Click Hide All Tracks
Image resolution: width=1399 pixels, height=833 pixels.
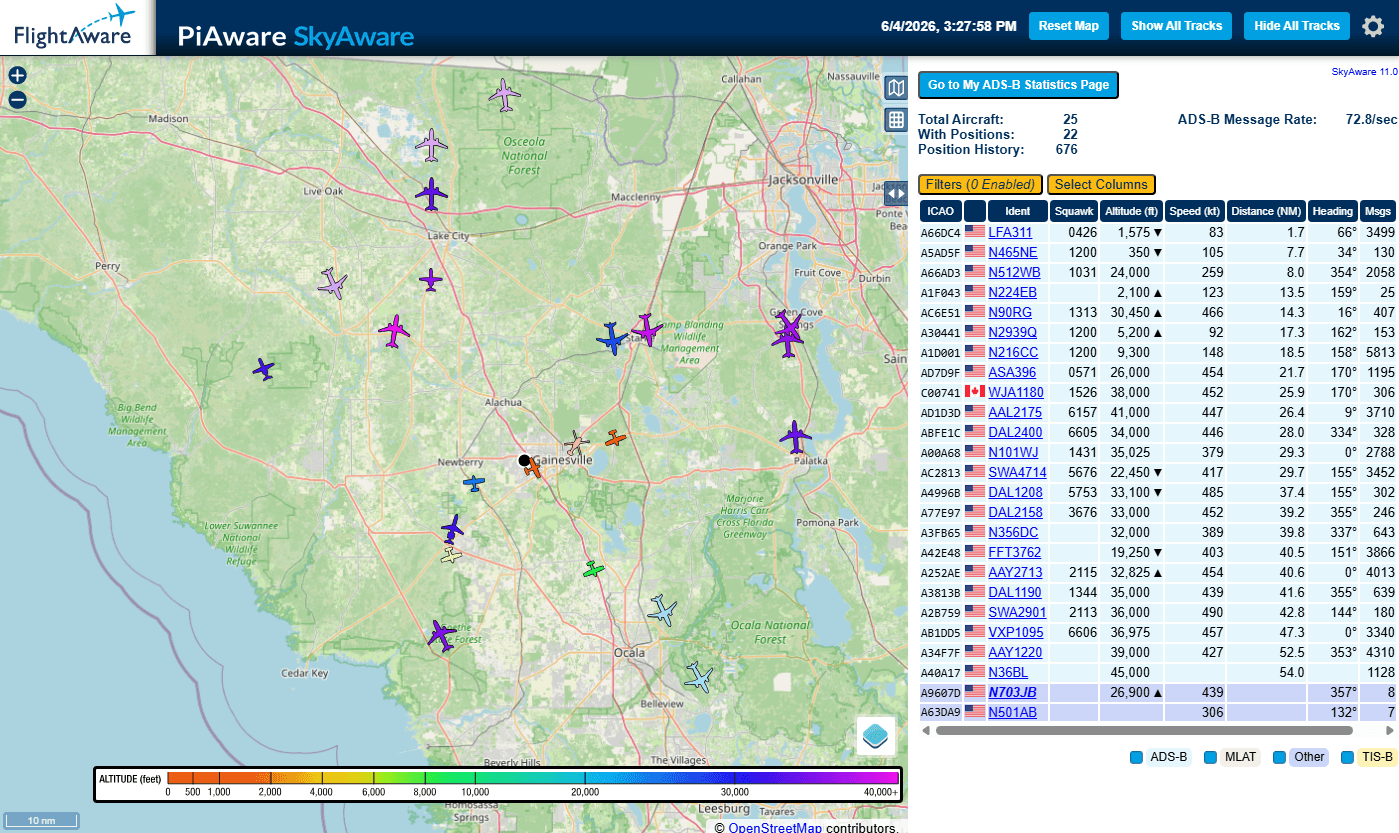(1297, 26)
